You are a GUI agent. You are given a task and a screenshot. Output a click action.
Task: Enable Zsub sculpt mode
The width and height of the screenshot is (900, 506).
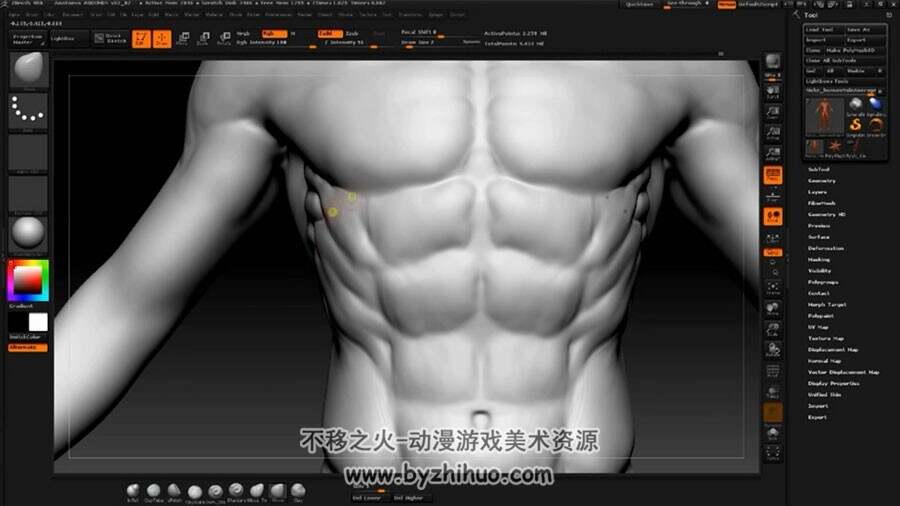click(352, 33)
